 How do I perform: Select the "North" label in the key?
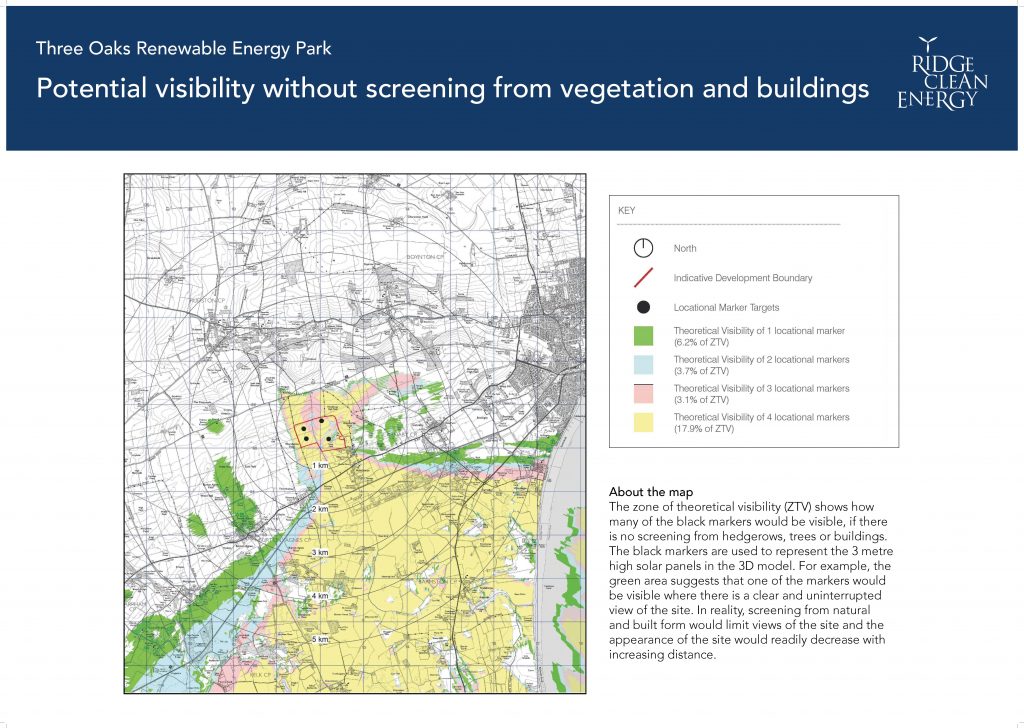(x=685, y=248)
